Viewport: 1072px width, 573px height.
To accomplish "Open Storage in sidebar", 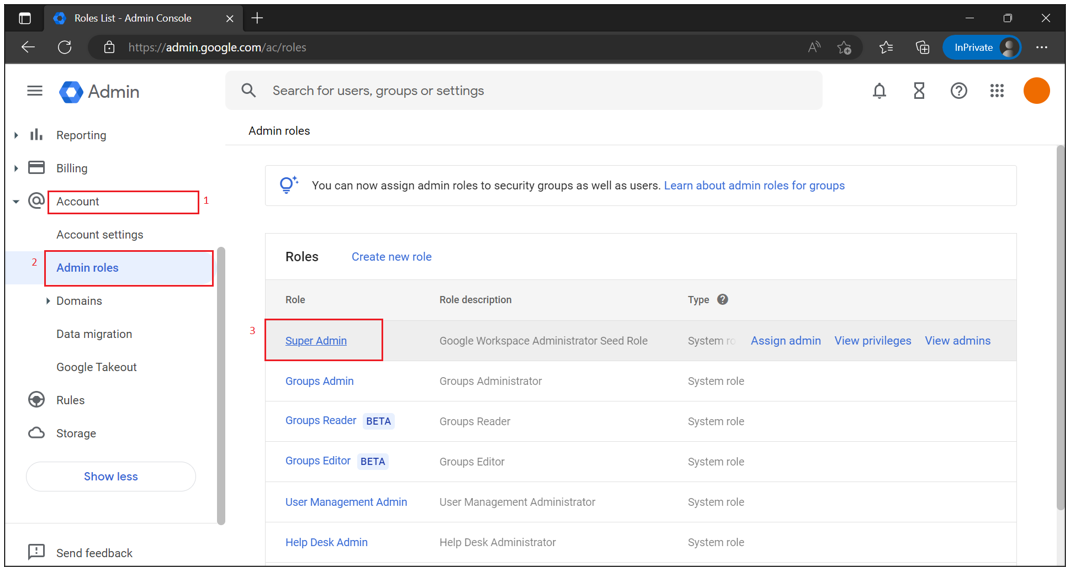I will (x=76, y=434).
